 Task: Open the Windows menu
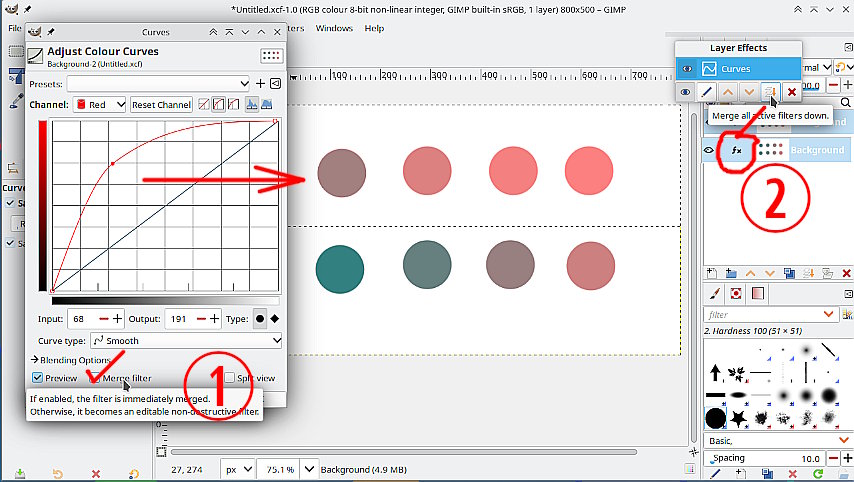(334, 28)
